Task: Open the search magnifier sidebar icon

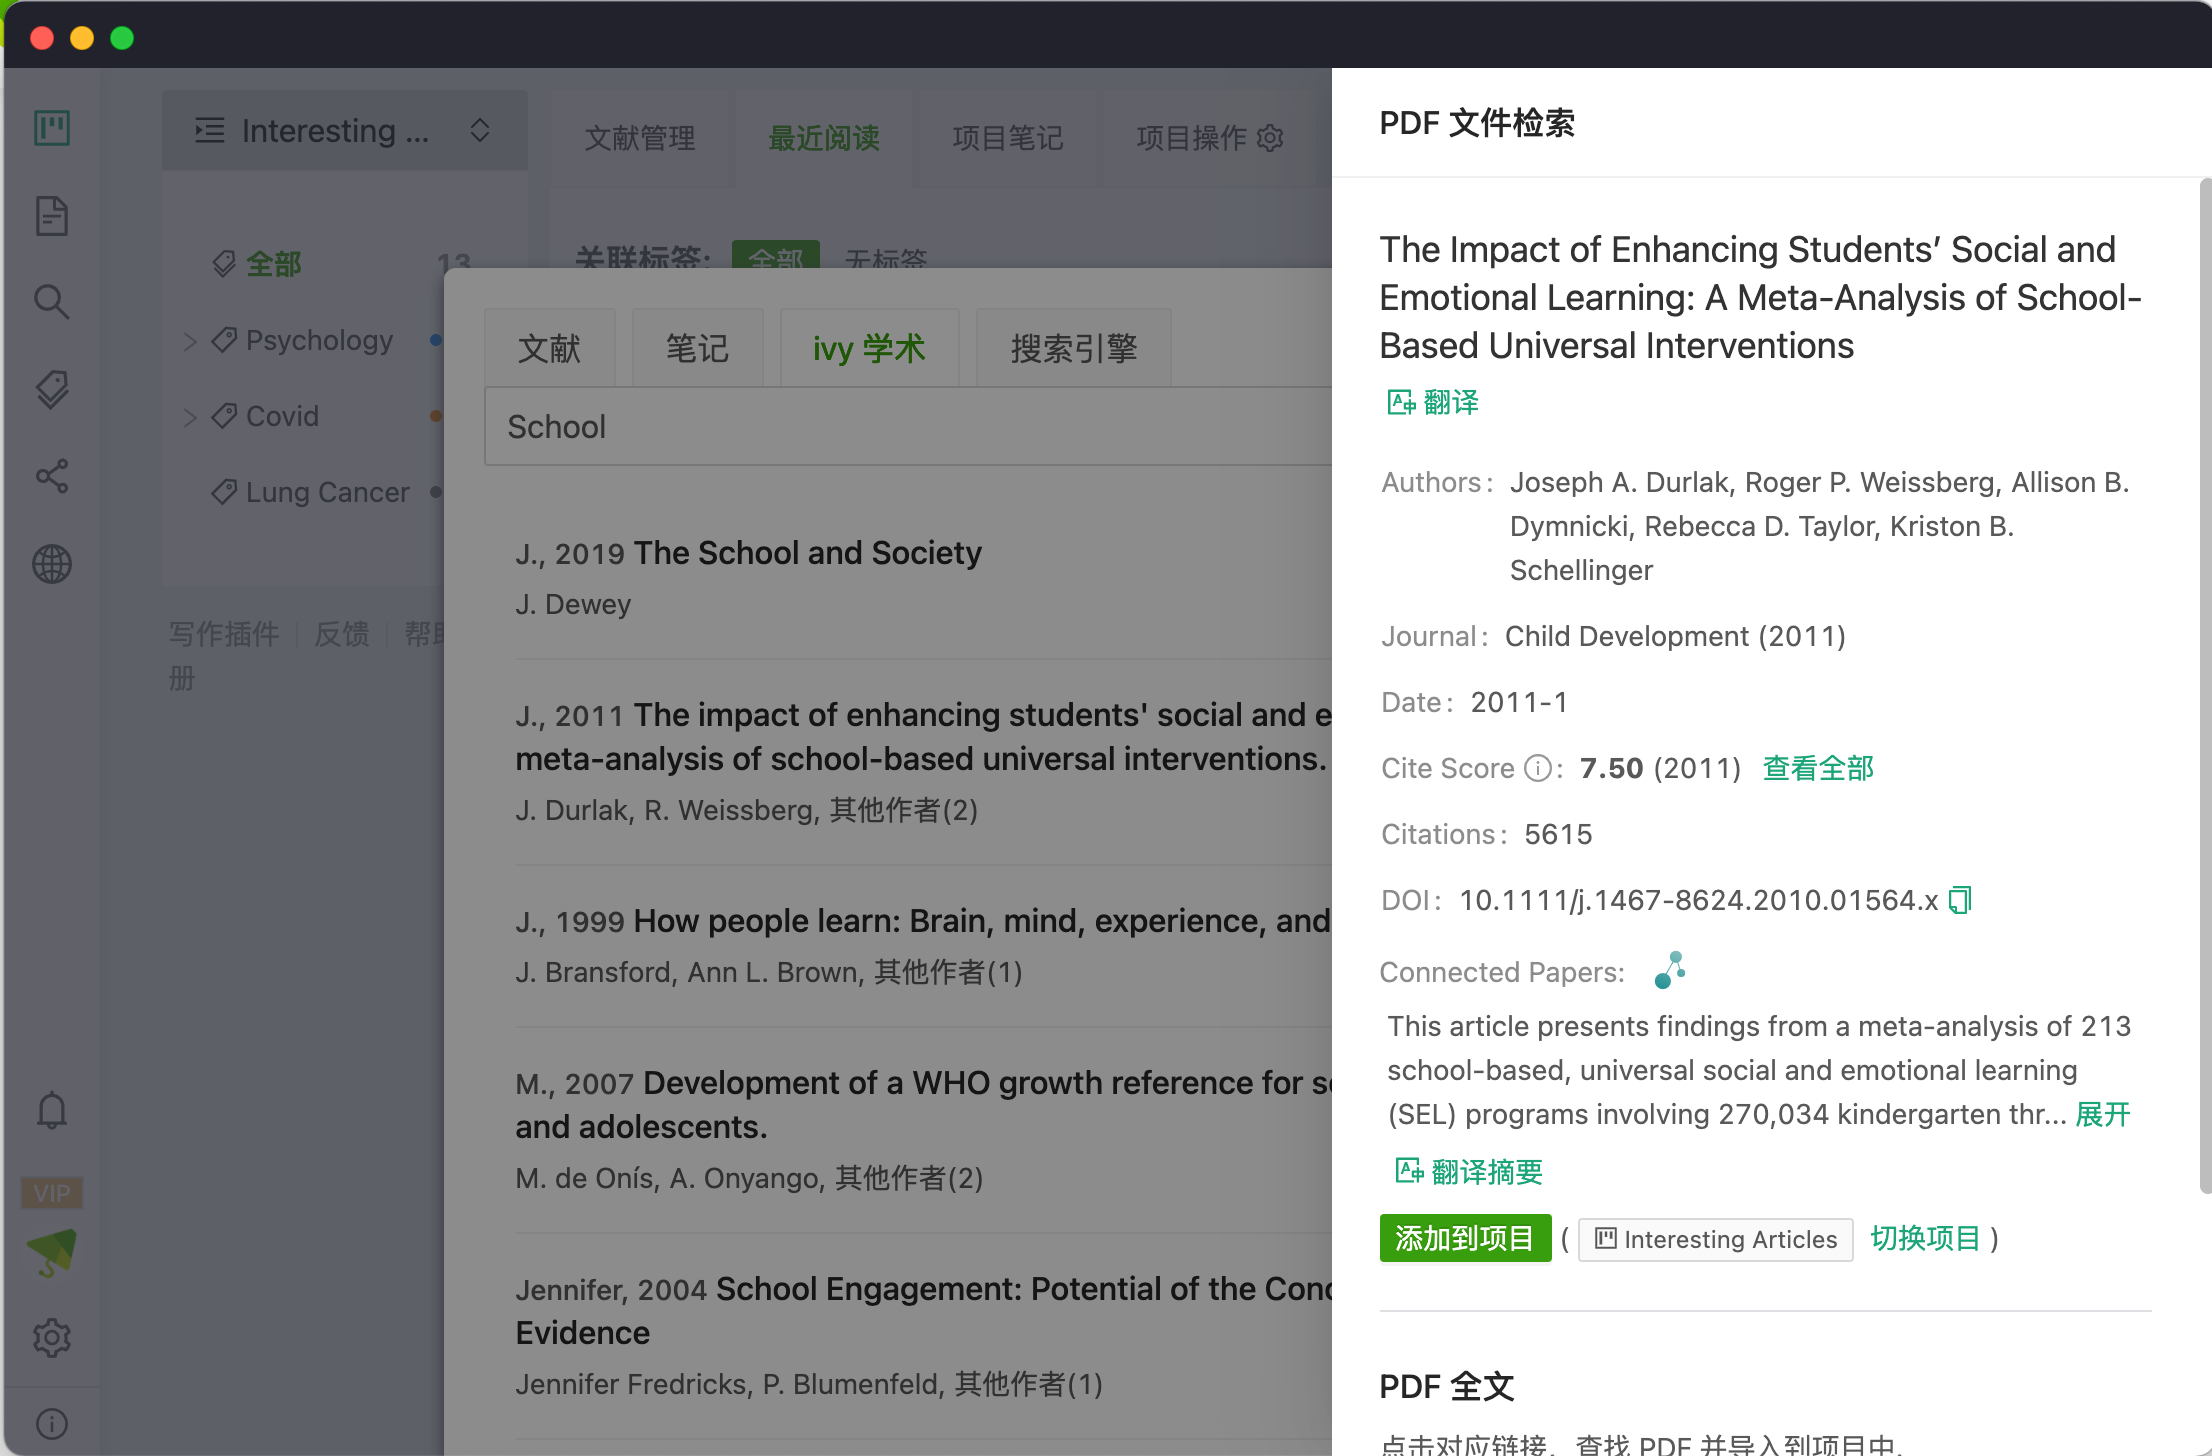Action: (x=52, y=302)
